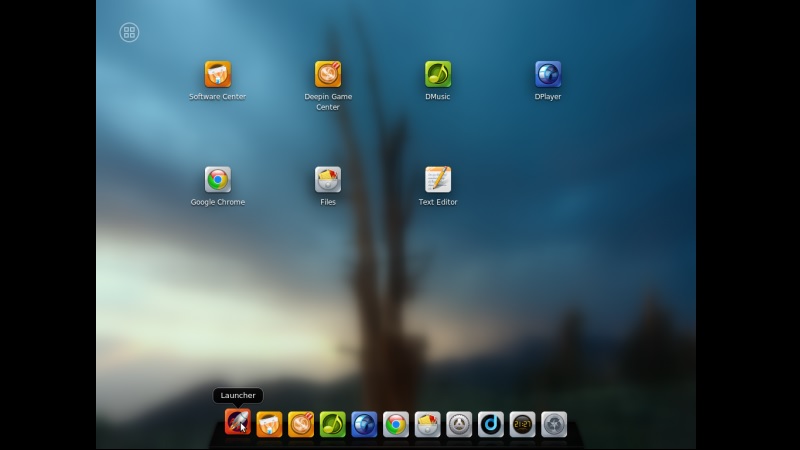Screen dimensions: 800x450
Task: Open the Trash icon in the dock
Action: coord(554,424)
